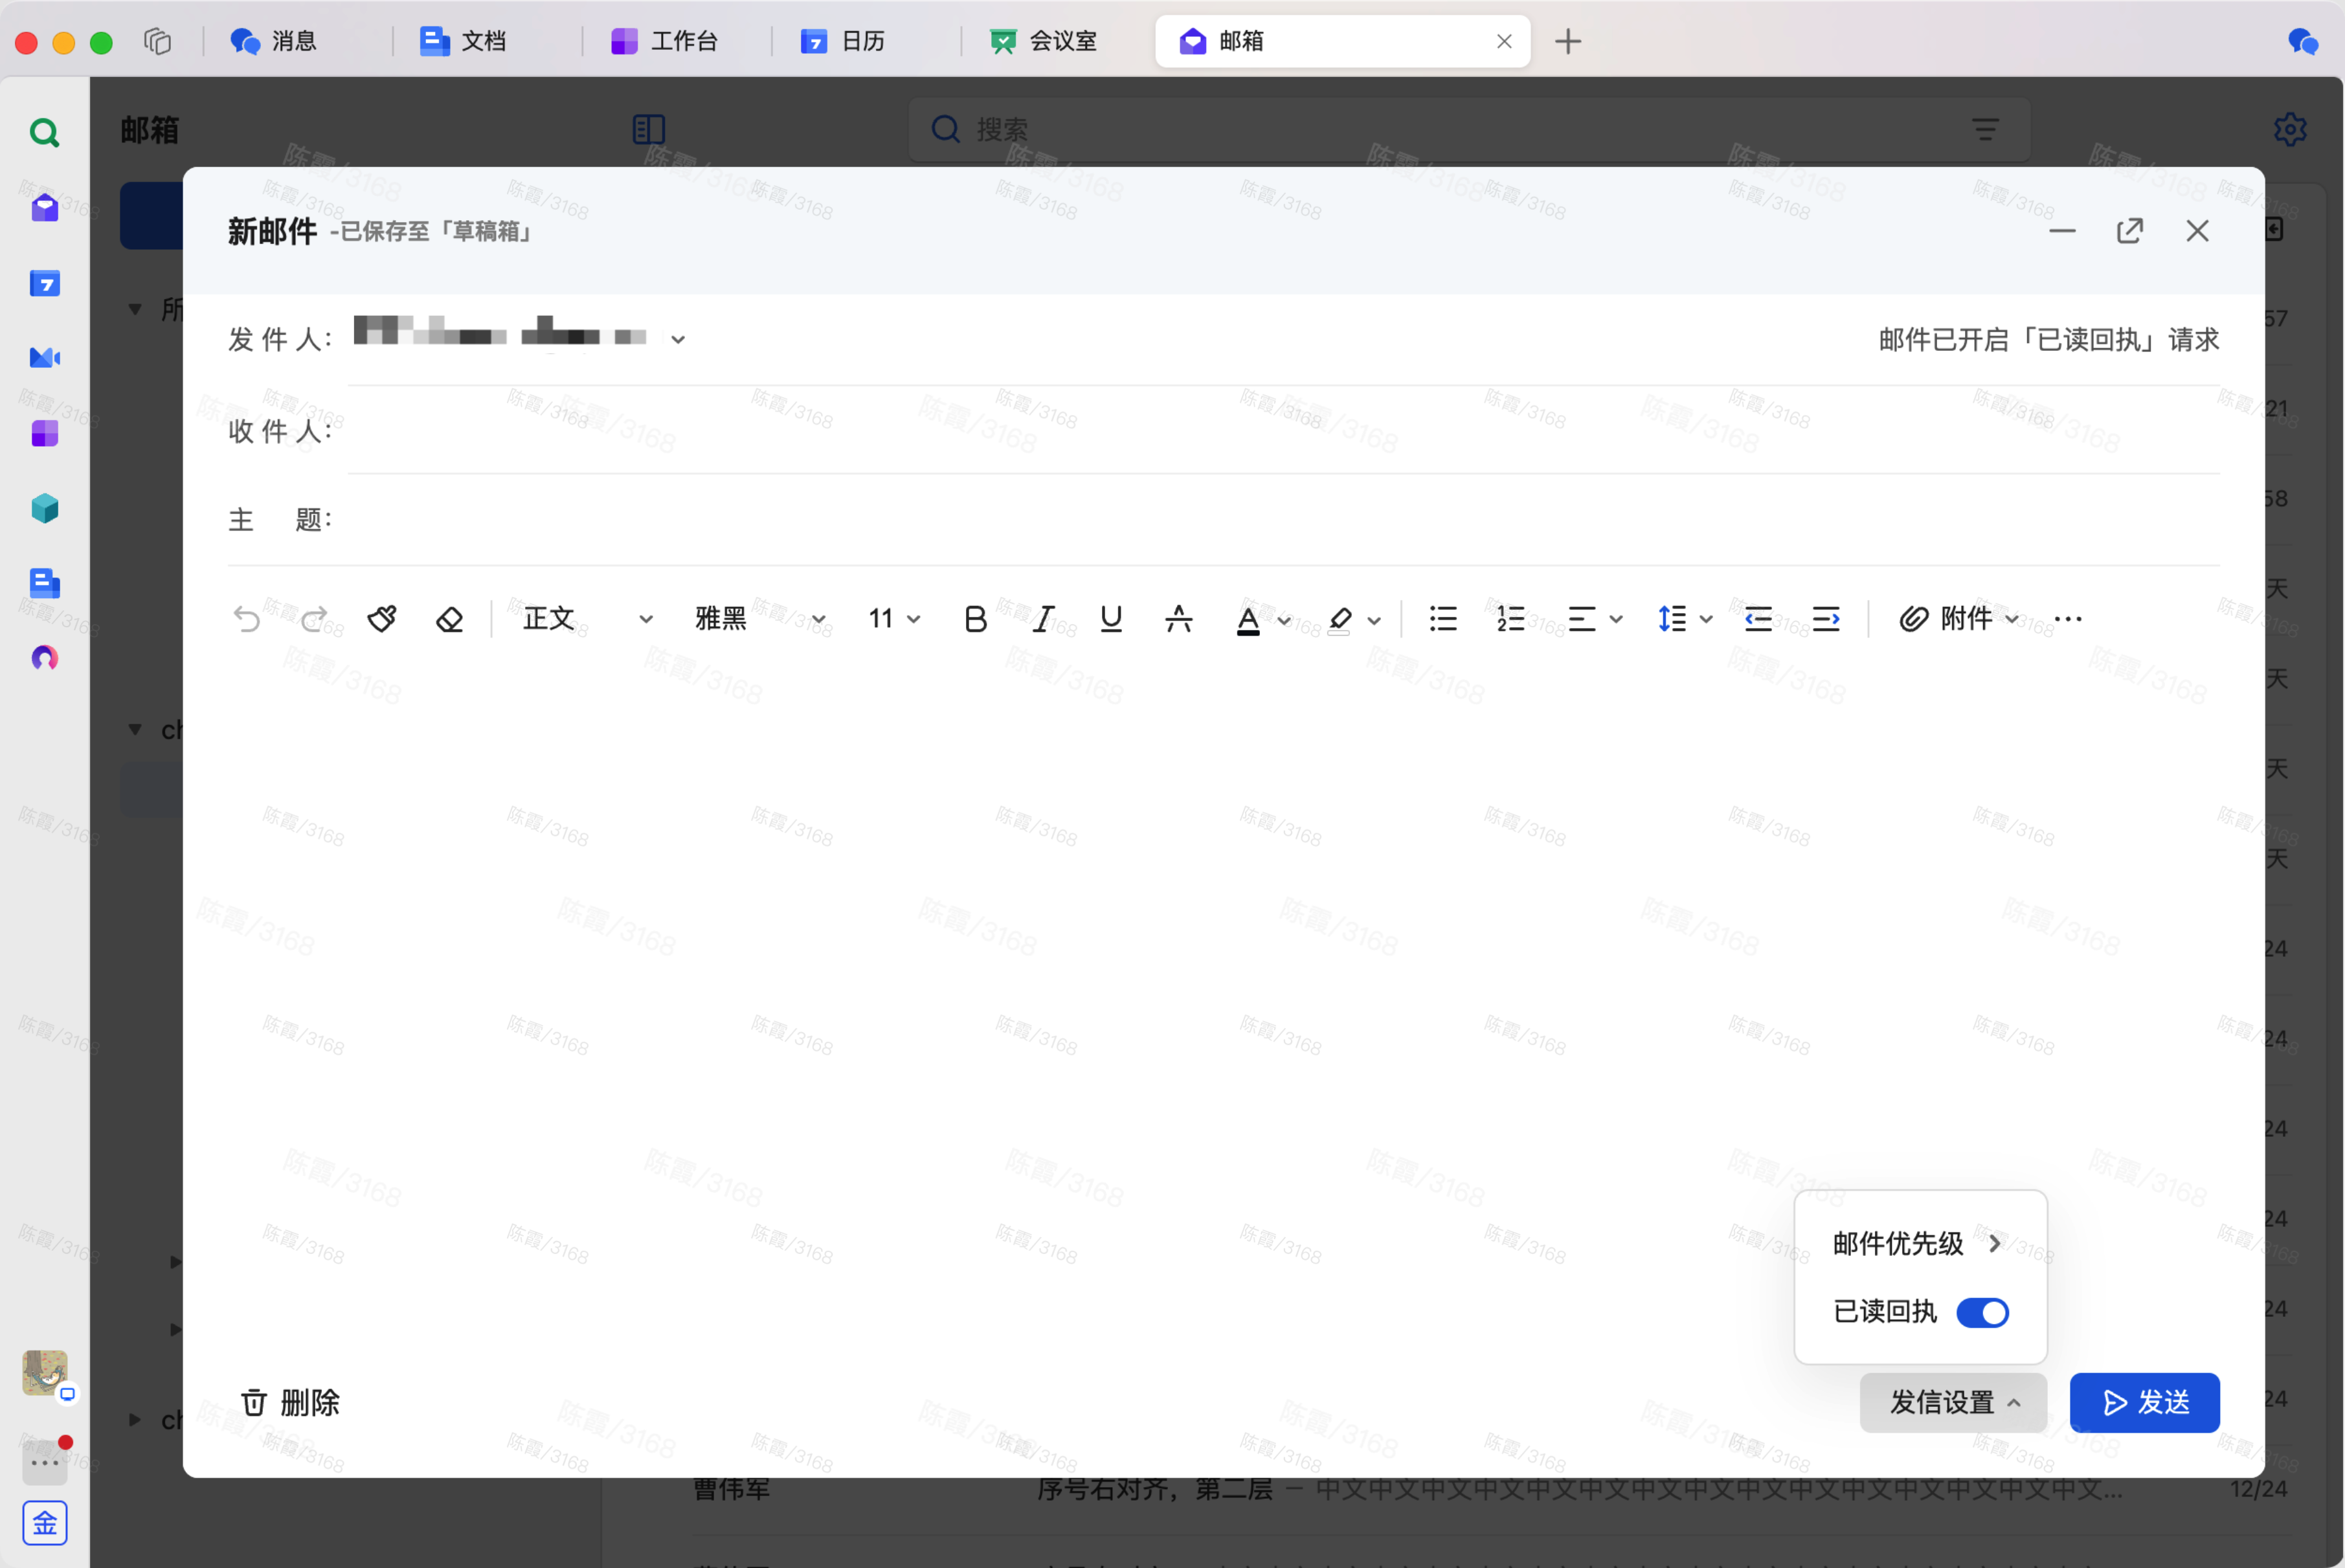Close the 邮箱 tab
2345x1568 pixels.
click(1504, 41)
